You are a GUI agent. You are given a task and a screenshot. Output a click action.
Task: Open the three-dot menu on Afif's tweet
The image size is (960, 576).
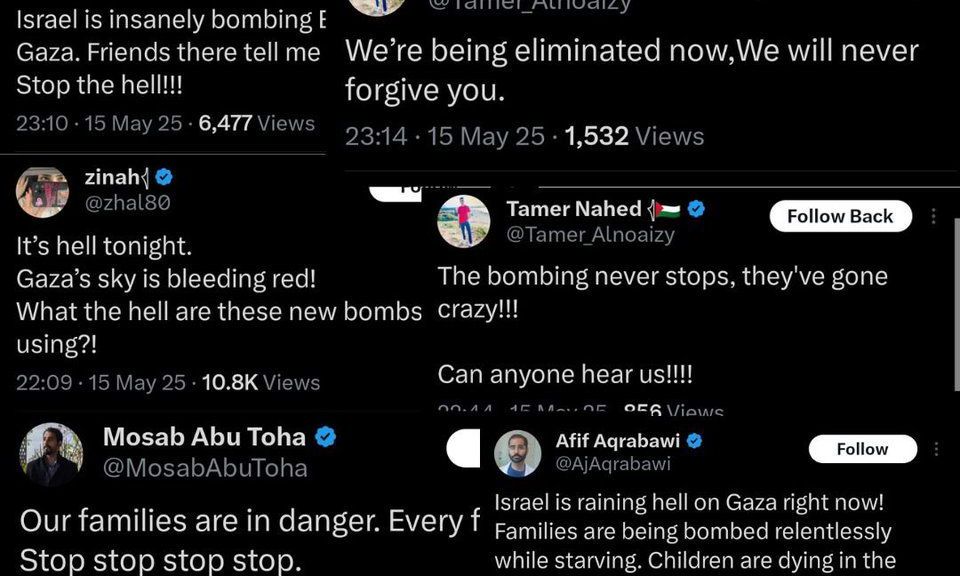[x=936, y=449]
